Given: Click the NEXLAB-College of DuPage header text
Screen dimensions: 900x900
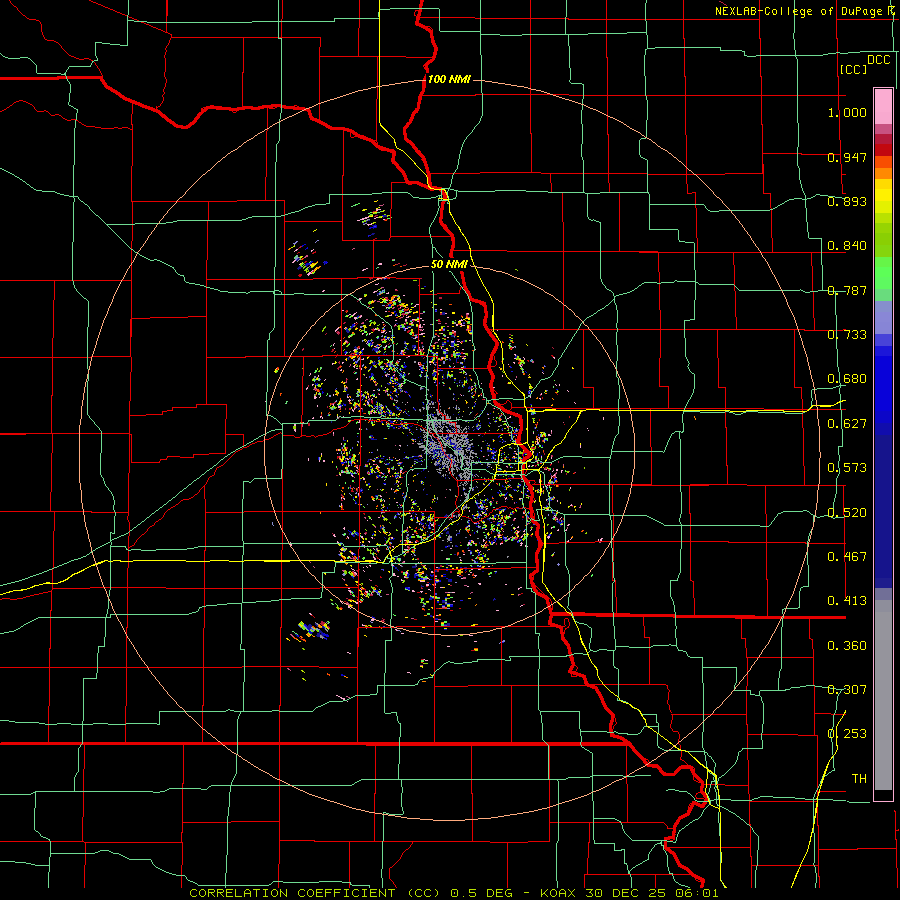Looking at the screenshot, I should pyautogui.click(x=806, y=11).
